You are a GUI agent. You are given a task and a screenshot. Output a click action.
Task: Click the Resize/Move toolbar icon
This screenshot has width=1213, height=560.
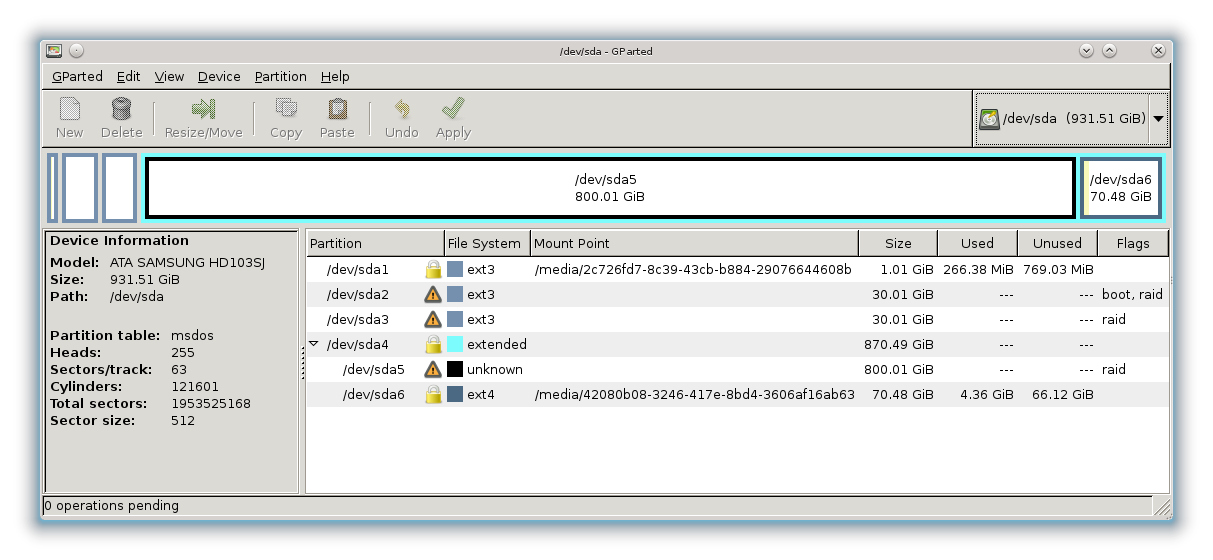click(x=204, y=109)
